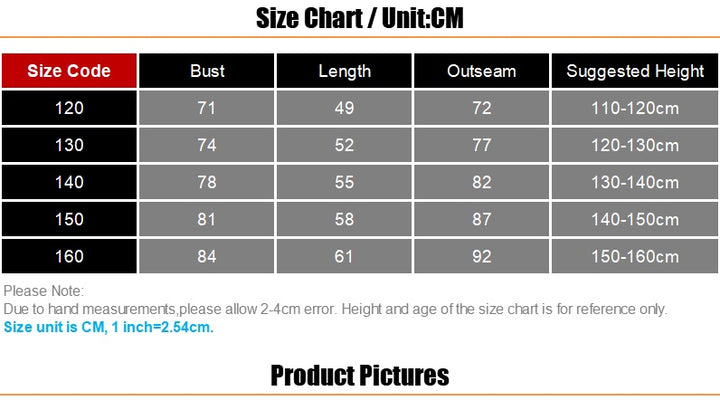Select the length value 52 cell
The image size is (720, 410).
[x=344, y=145]
